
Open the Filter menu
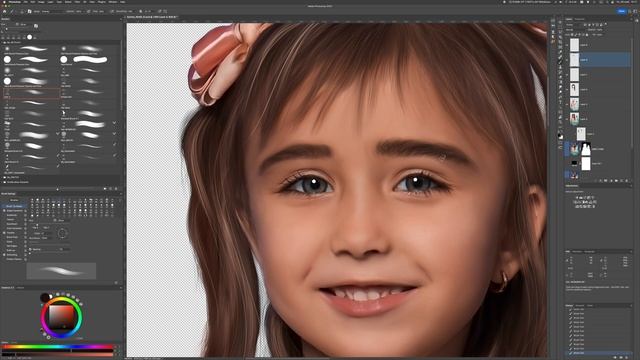(x=77, y=2)
